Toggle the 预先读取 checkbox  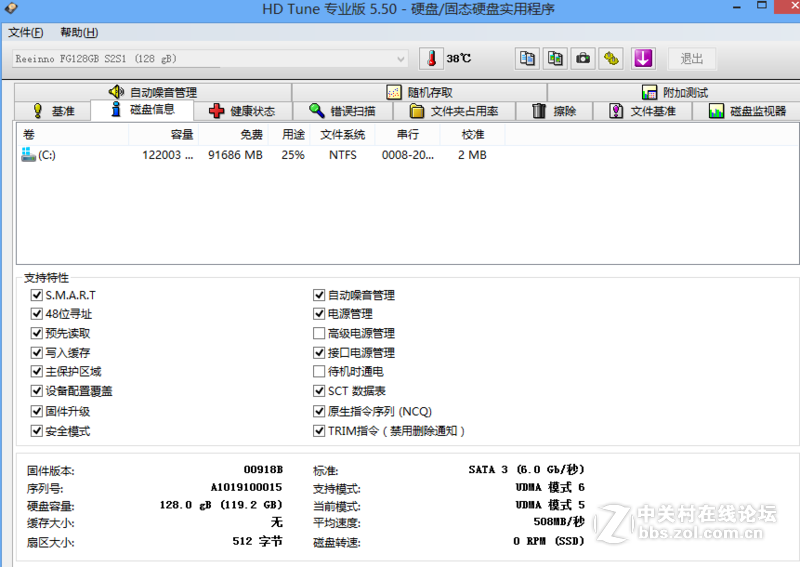click(36, 333)
